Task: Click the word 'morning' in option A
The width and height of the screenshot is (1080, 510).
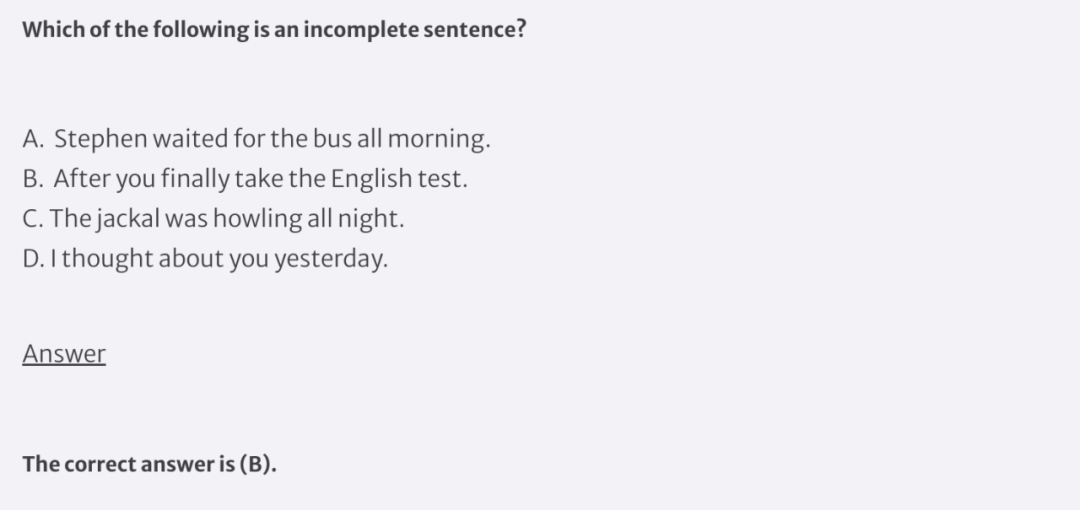Action: pyautogui.click(x=439, y=139)
